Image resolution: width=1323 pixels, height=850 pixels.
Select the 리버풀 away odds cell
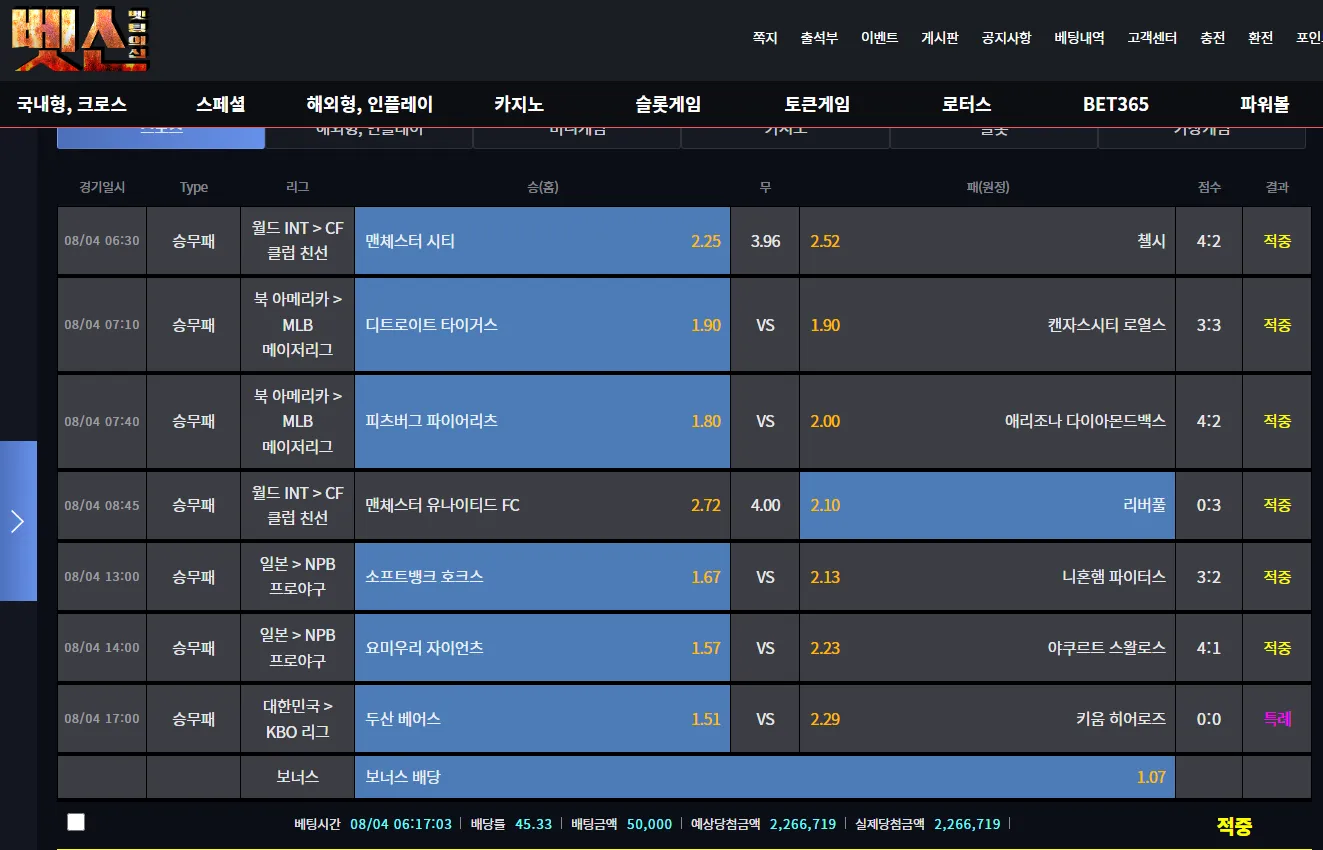tap(987, 505)
